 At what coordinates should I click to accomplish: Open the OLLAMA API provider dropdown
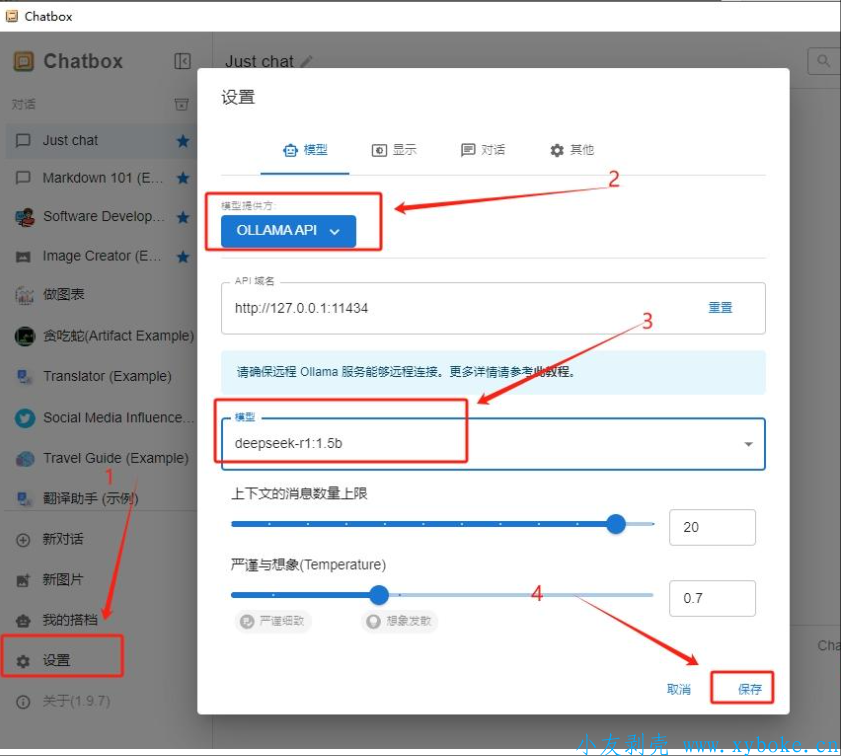pos(288,230)
